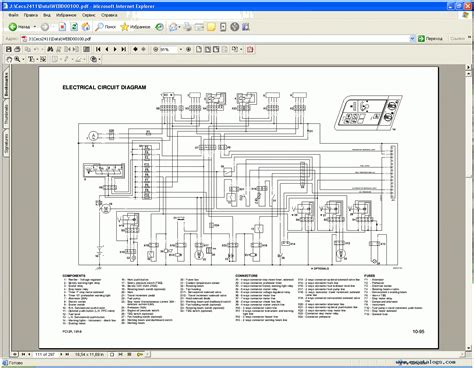Click the red Adobe icon at the Acrobat toolbar end
Screen dimensions: 474x368
point(250,49)
